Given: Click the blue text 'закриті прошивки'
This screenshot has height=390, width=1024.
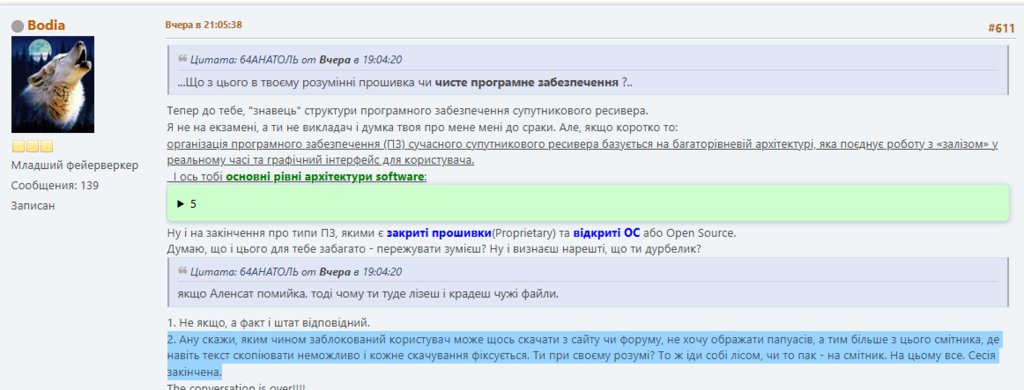Looking at the screenshot, I should click(438, 233).
